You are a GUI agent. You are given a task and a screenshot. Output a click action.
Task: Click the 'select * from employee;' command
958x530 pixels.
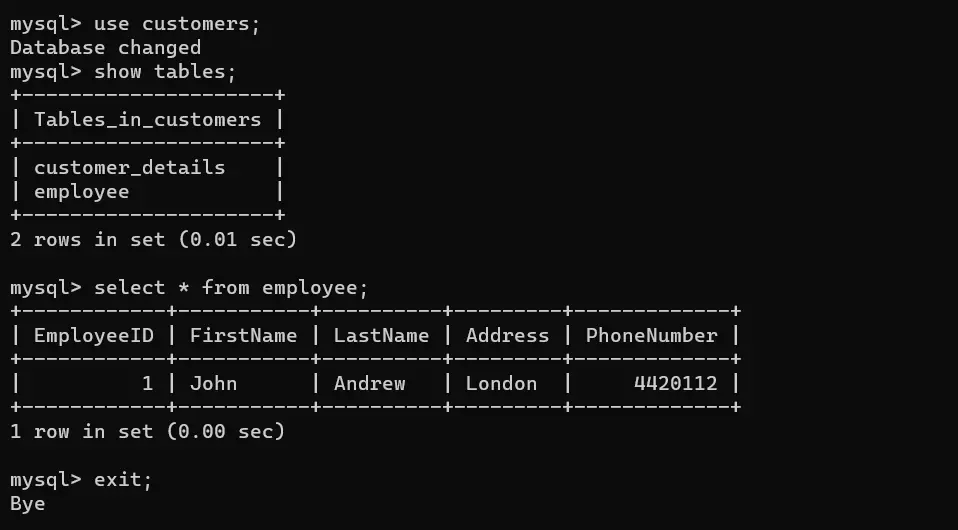(x=231, y=287)
